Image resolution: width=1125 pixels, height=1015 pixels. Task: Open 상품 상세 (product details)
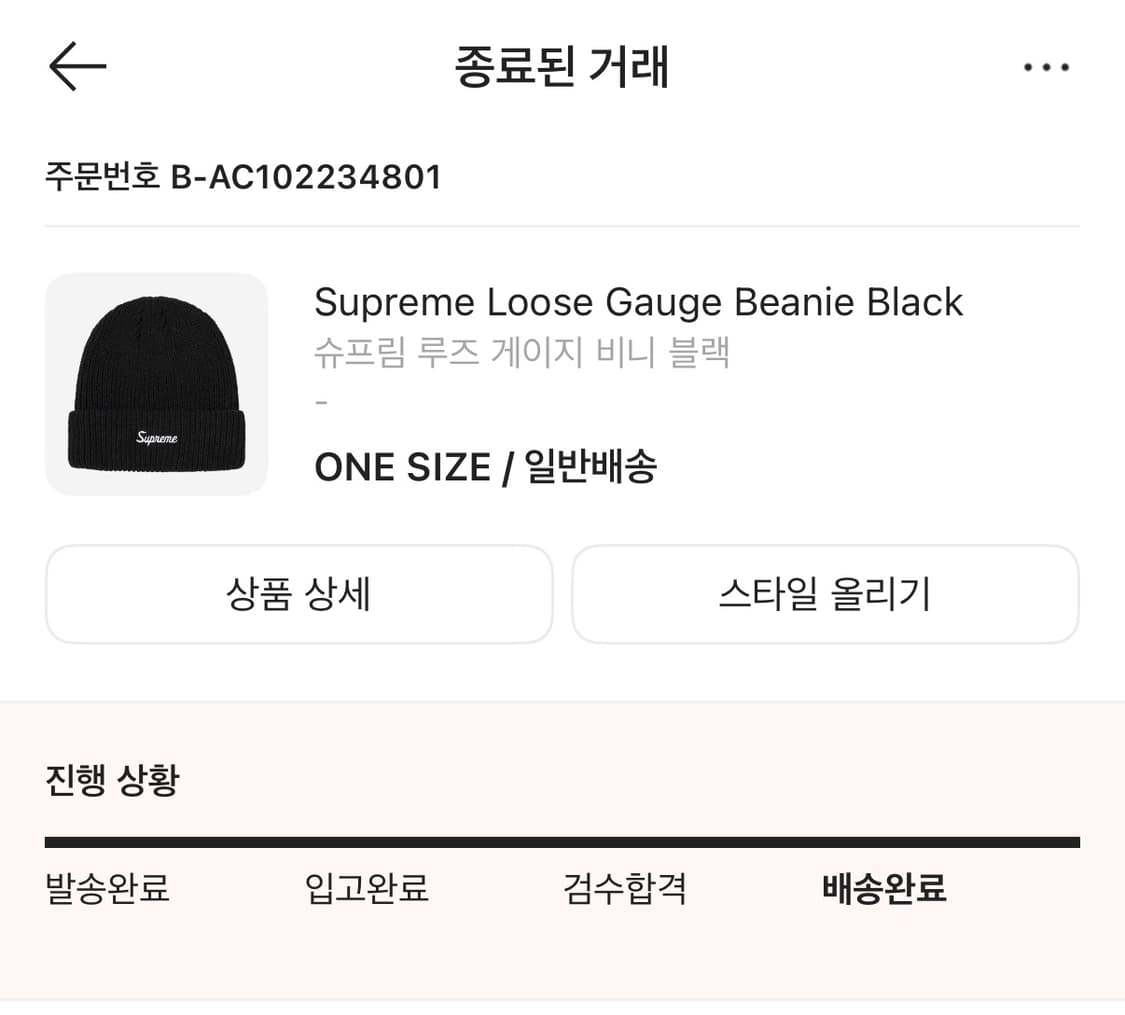pyautogui.click(x=299, y=594)
